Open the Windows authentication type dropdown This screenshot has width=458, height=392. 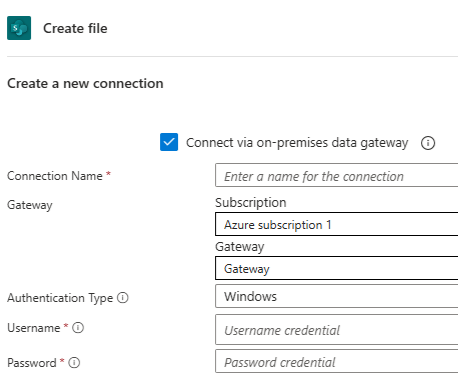(337, 296)
